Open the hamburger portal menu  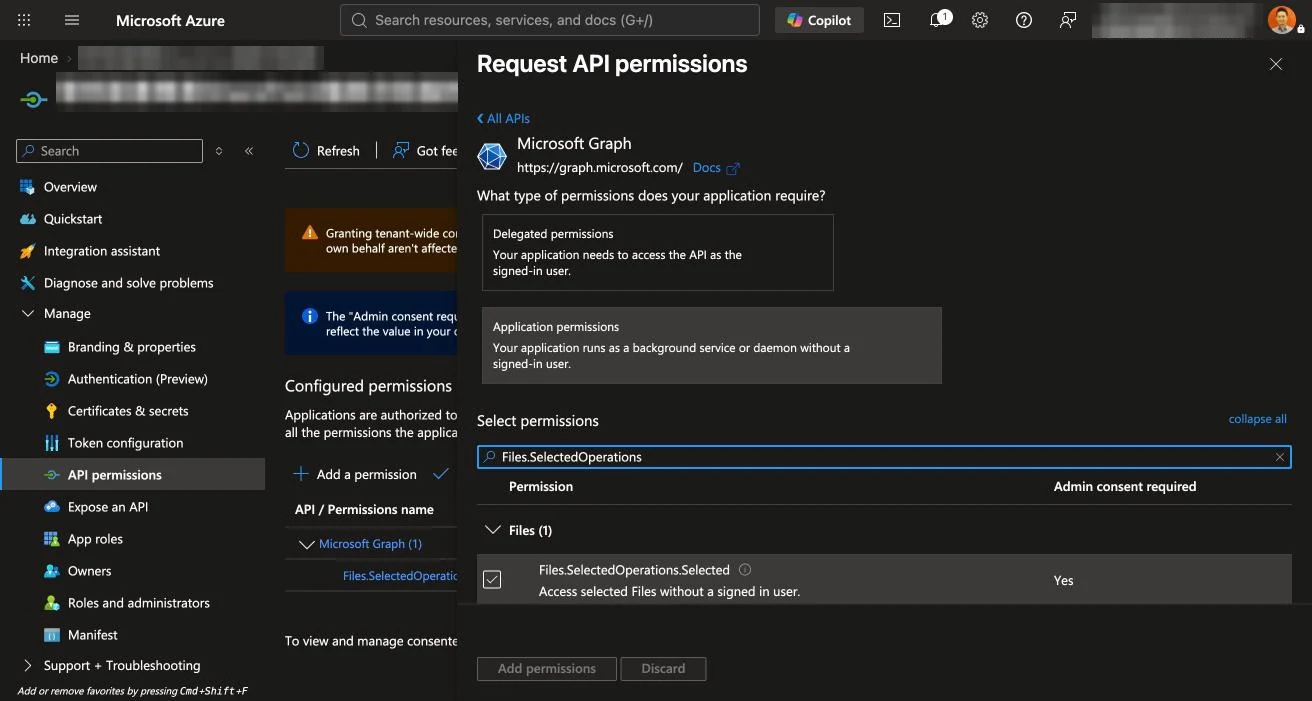click(72, 20)
